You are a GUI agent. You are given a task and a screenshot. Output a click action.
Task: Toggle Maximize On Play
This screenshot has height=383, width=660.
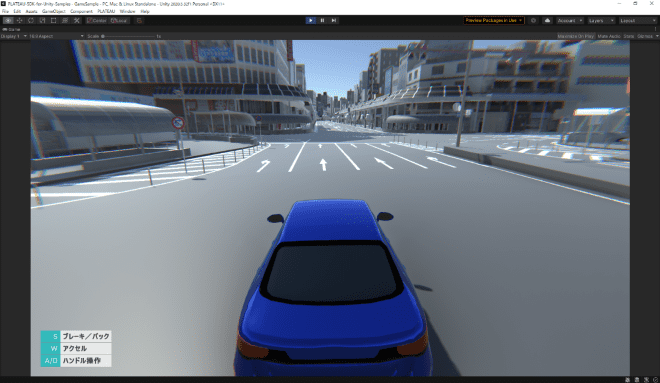click(576, 36)
